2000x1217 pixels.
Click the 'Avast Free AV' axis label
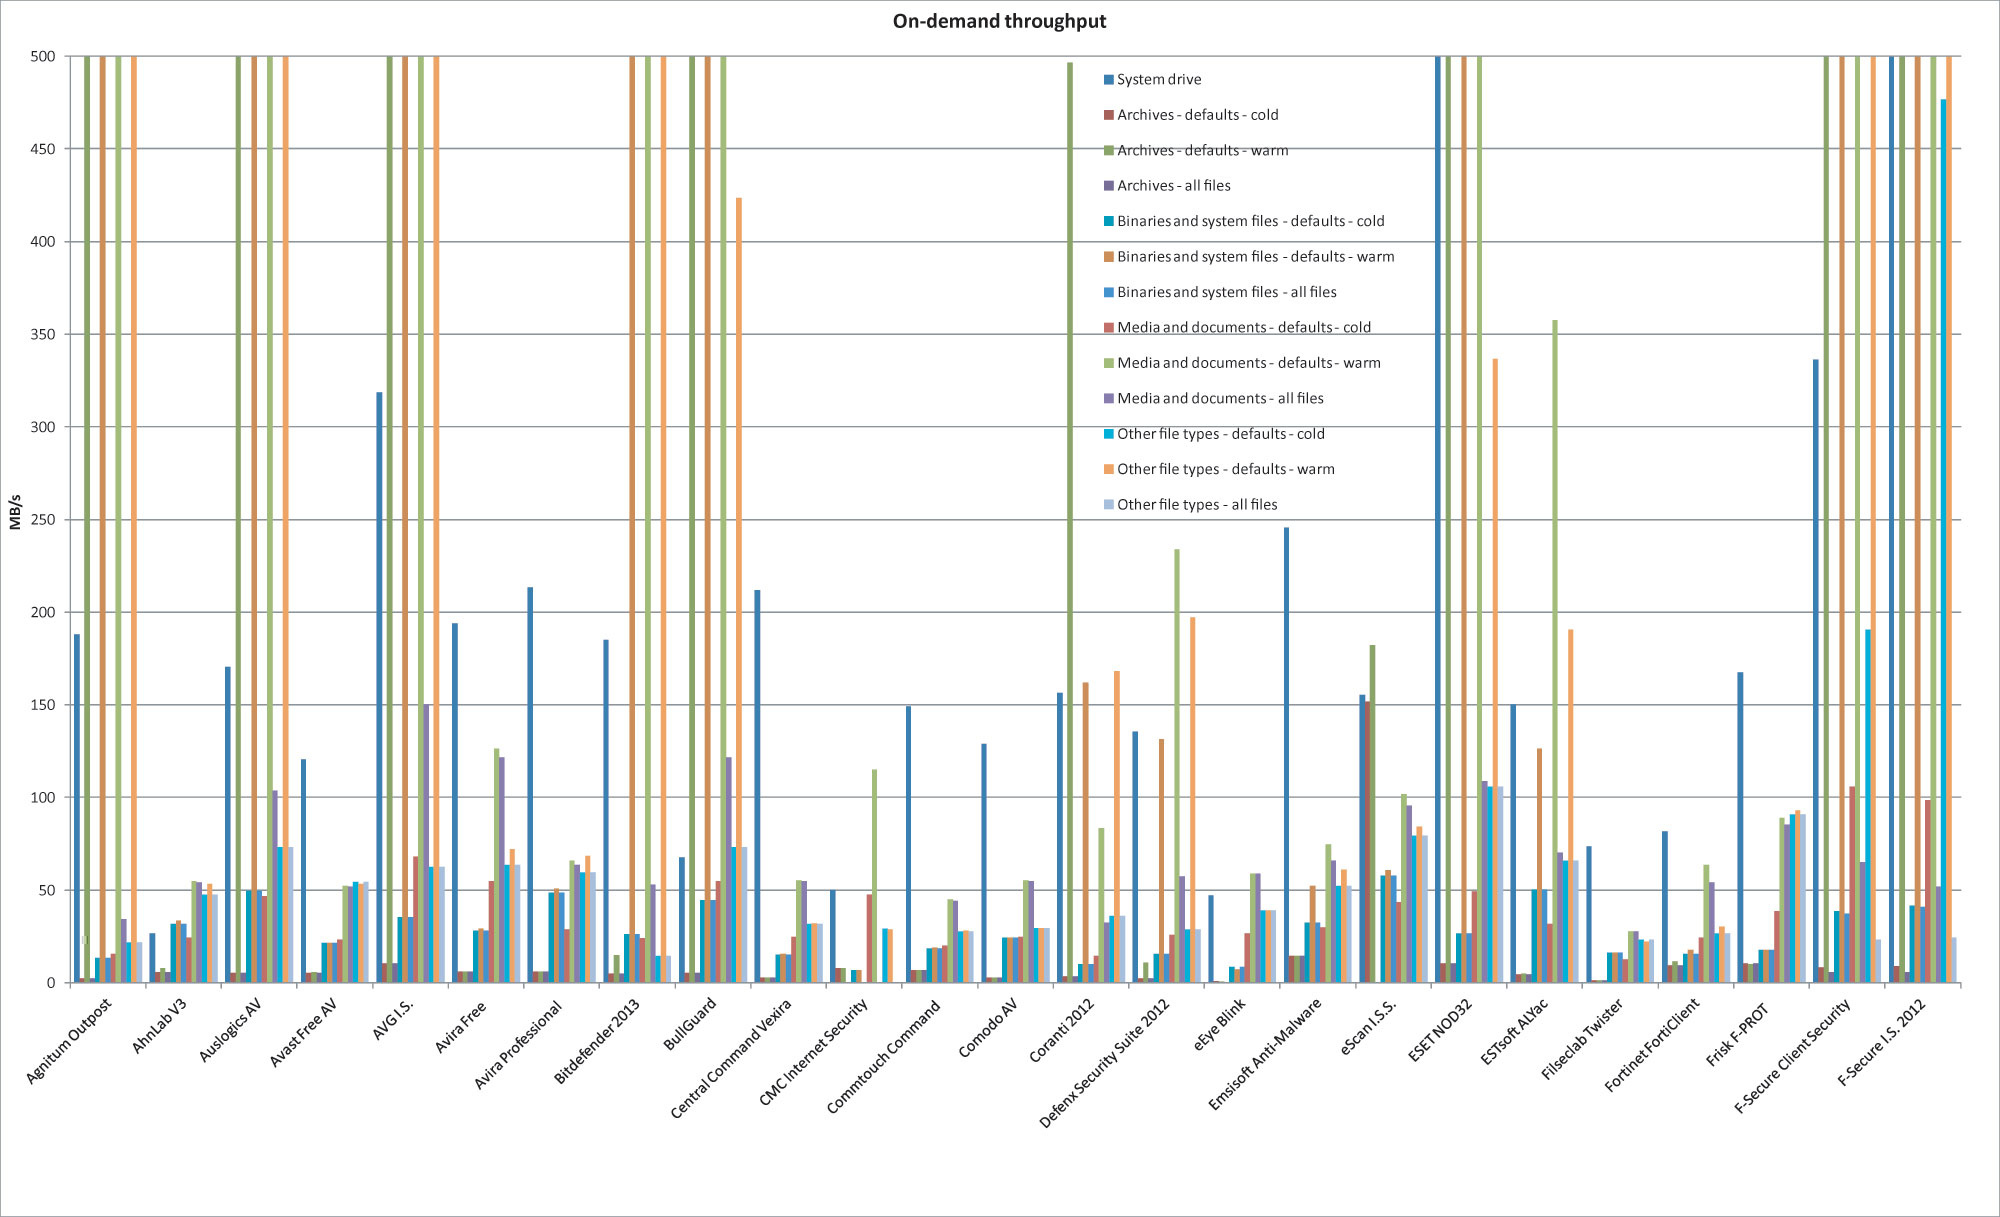305,1032
